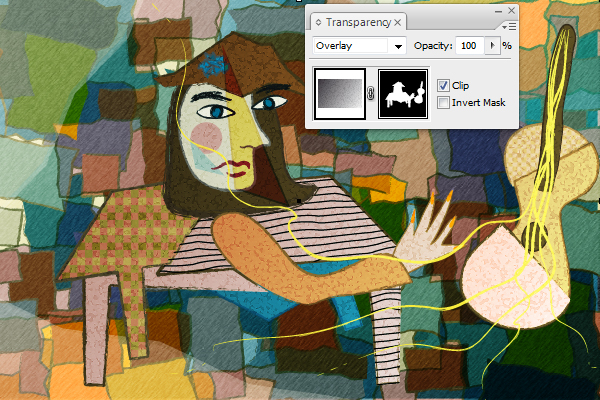The image size is (600, 400).
Task: Uncheck the Clip checkbox
Action: [443, 86]
